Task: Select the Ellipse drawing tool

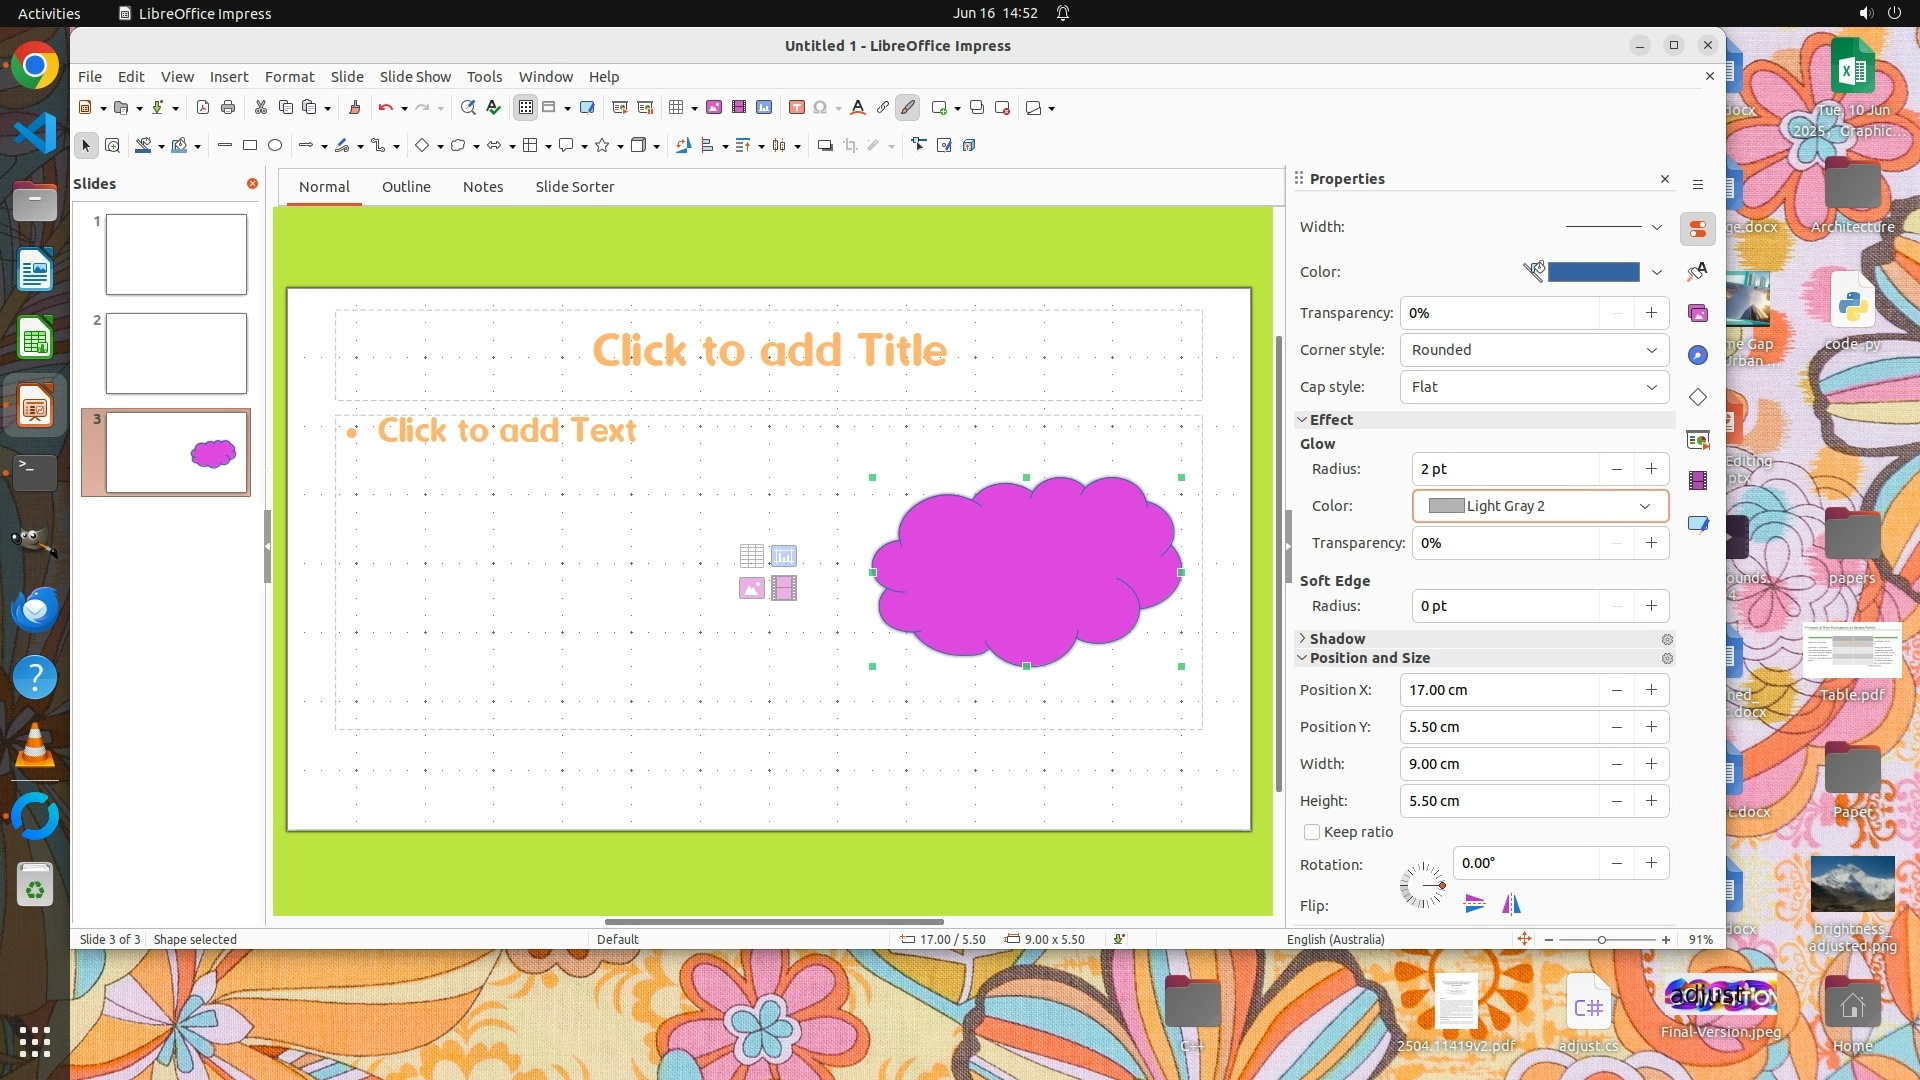Action: (275, 146)
